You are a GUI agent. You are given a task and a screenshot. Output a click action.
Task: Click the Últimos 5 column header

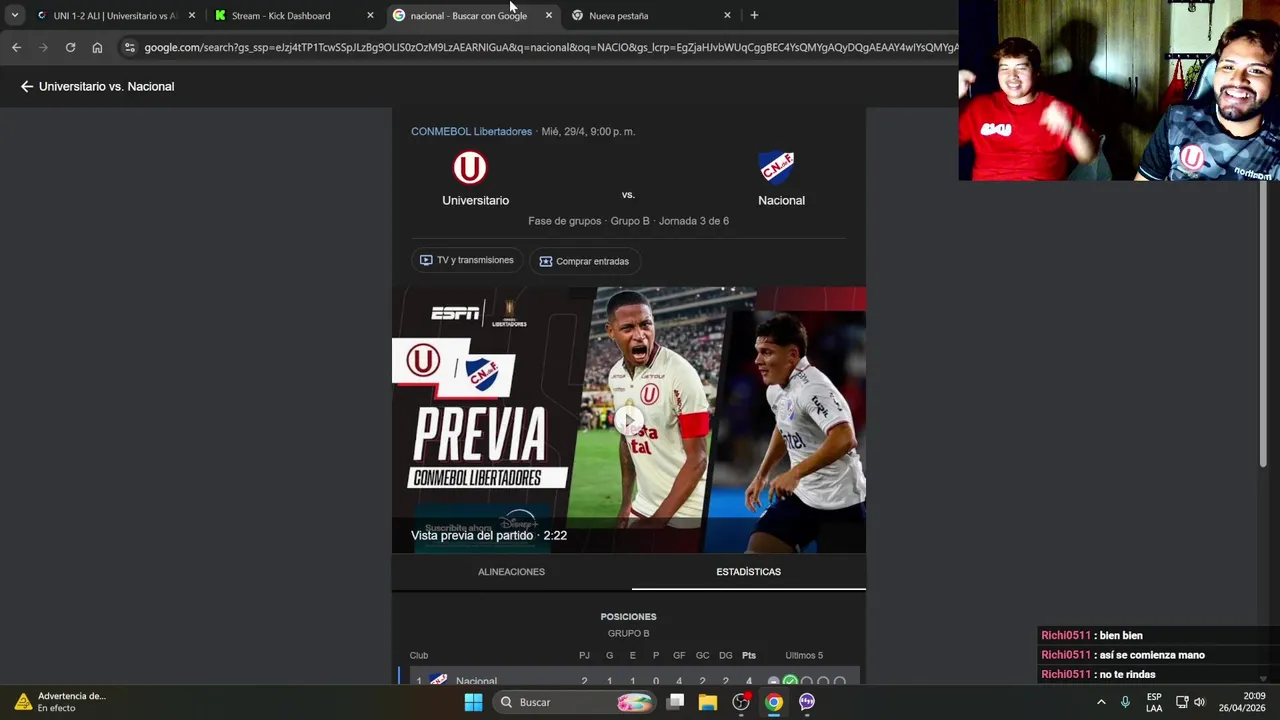click(x=804, y=655)
